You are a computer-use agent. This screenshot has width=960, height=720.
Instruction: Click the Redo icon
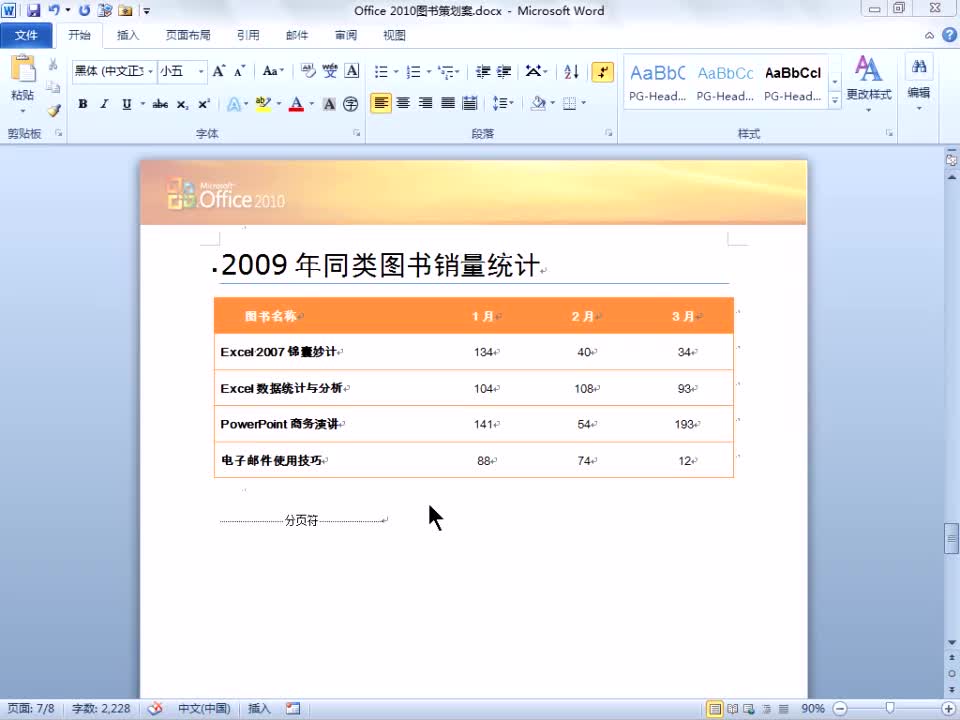click(x=84, y=10)
